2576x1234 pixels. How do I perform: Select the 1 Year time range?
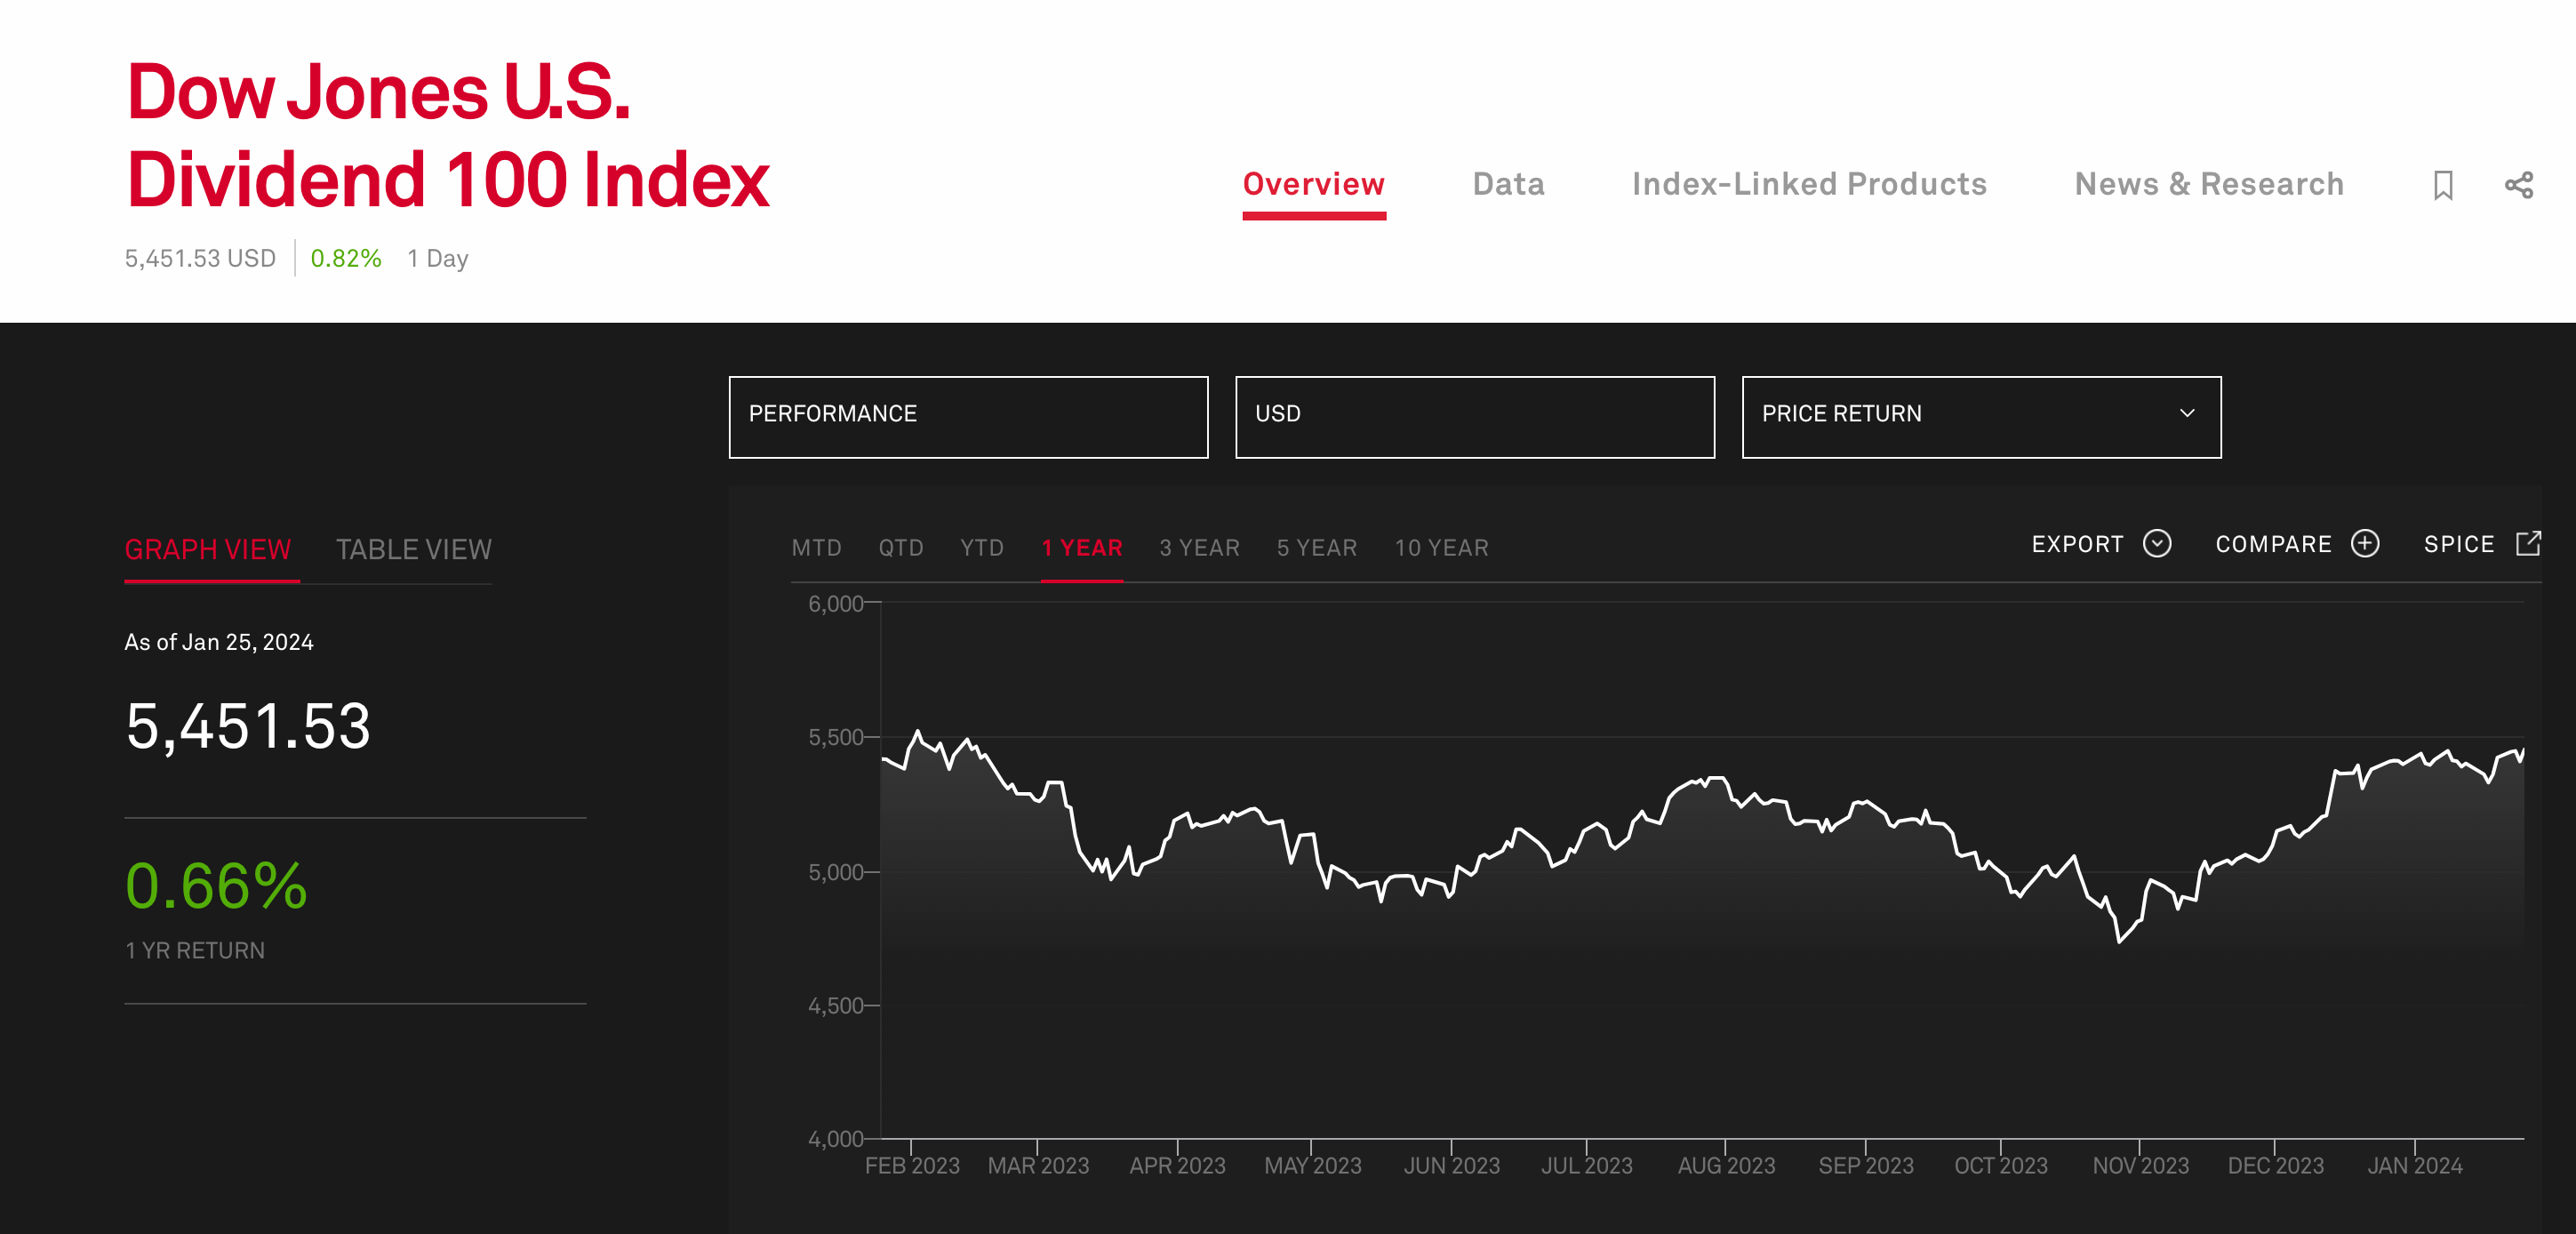pyautogui.click(x=1082, y=548)
